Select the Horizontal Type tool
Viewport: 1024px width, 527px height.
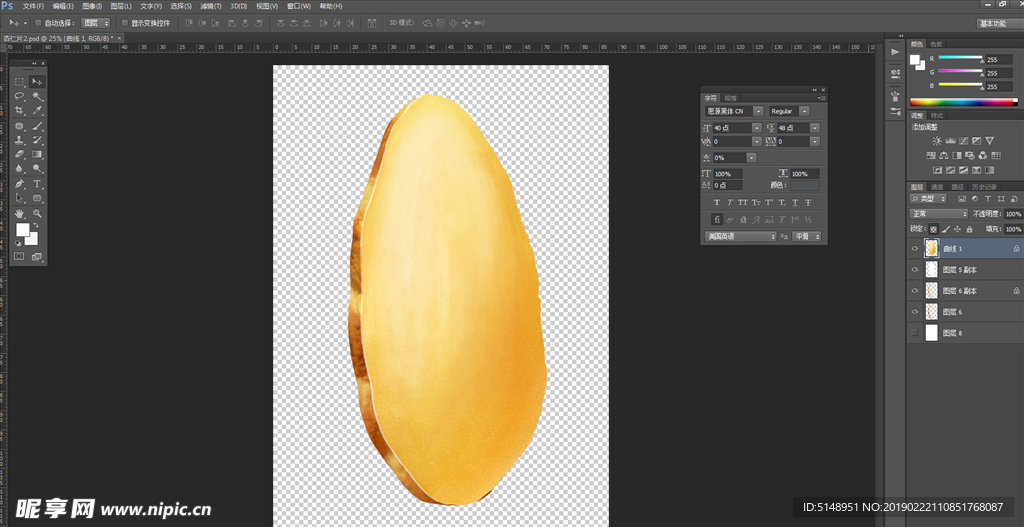(37, 184)
